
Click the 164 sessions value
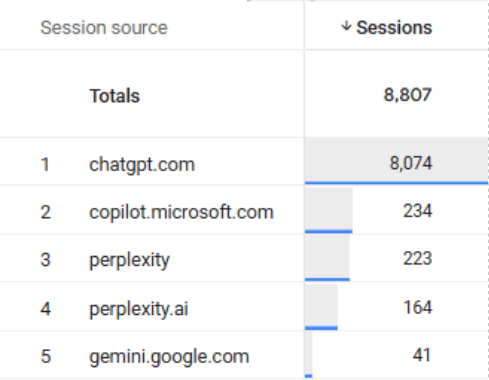point(418,307)
